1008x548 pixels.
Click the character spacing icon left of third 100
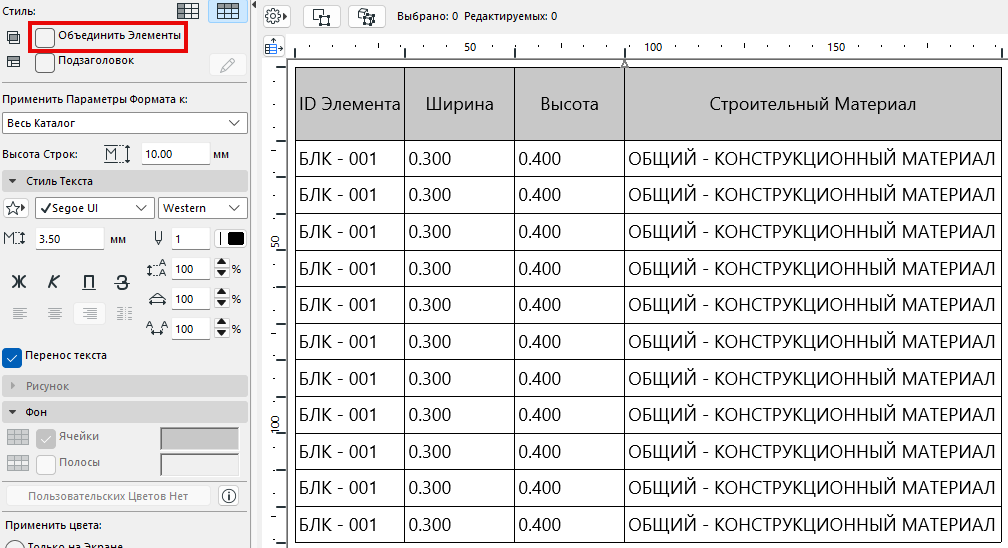(x=157, y=329)
